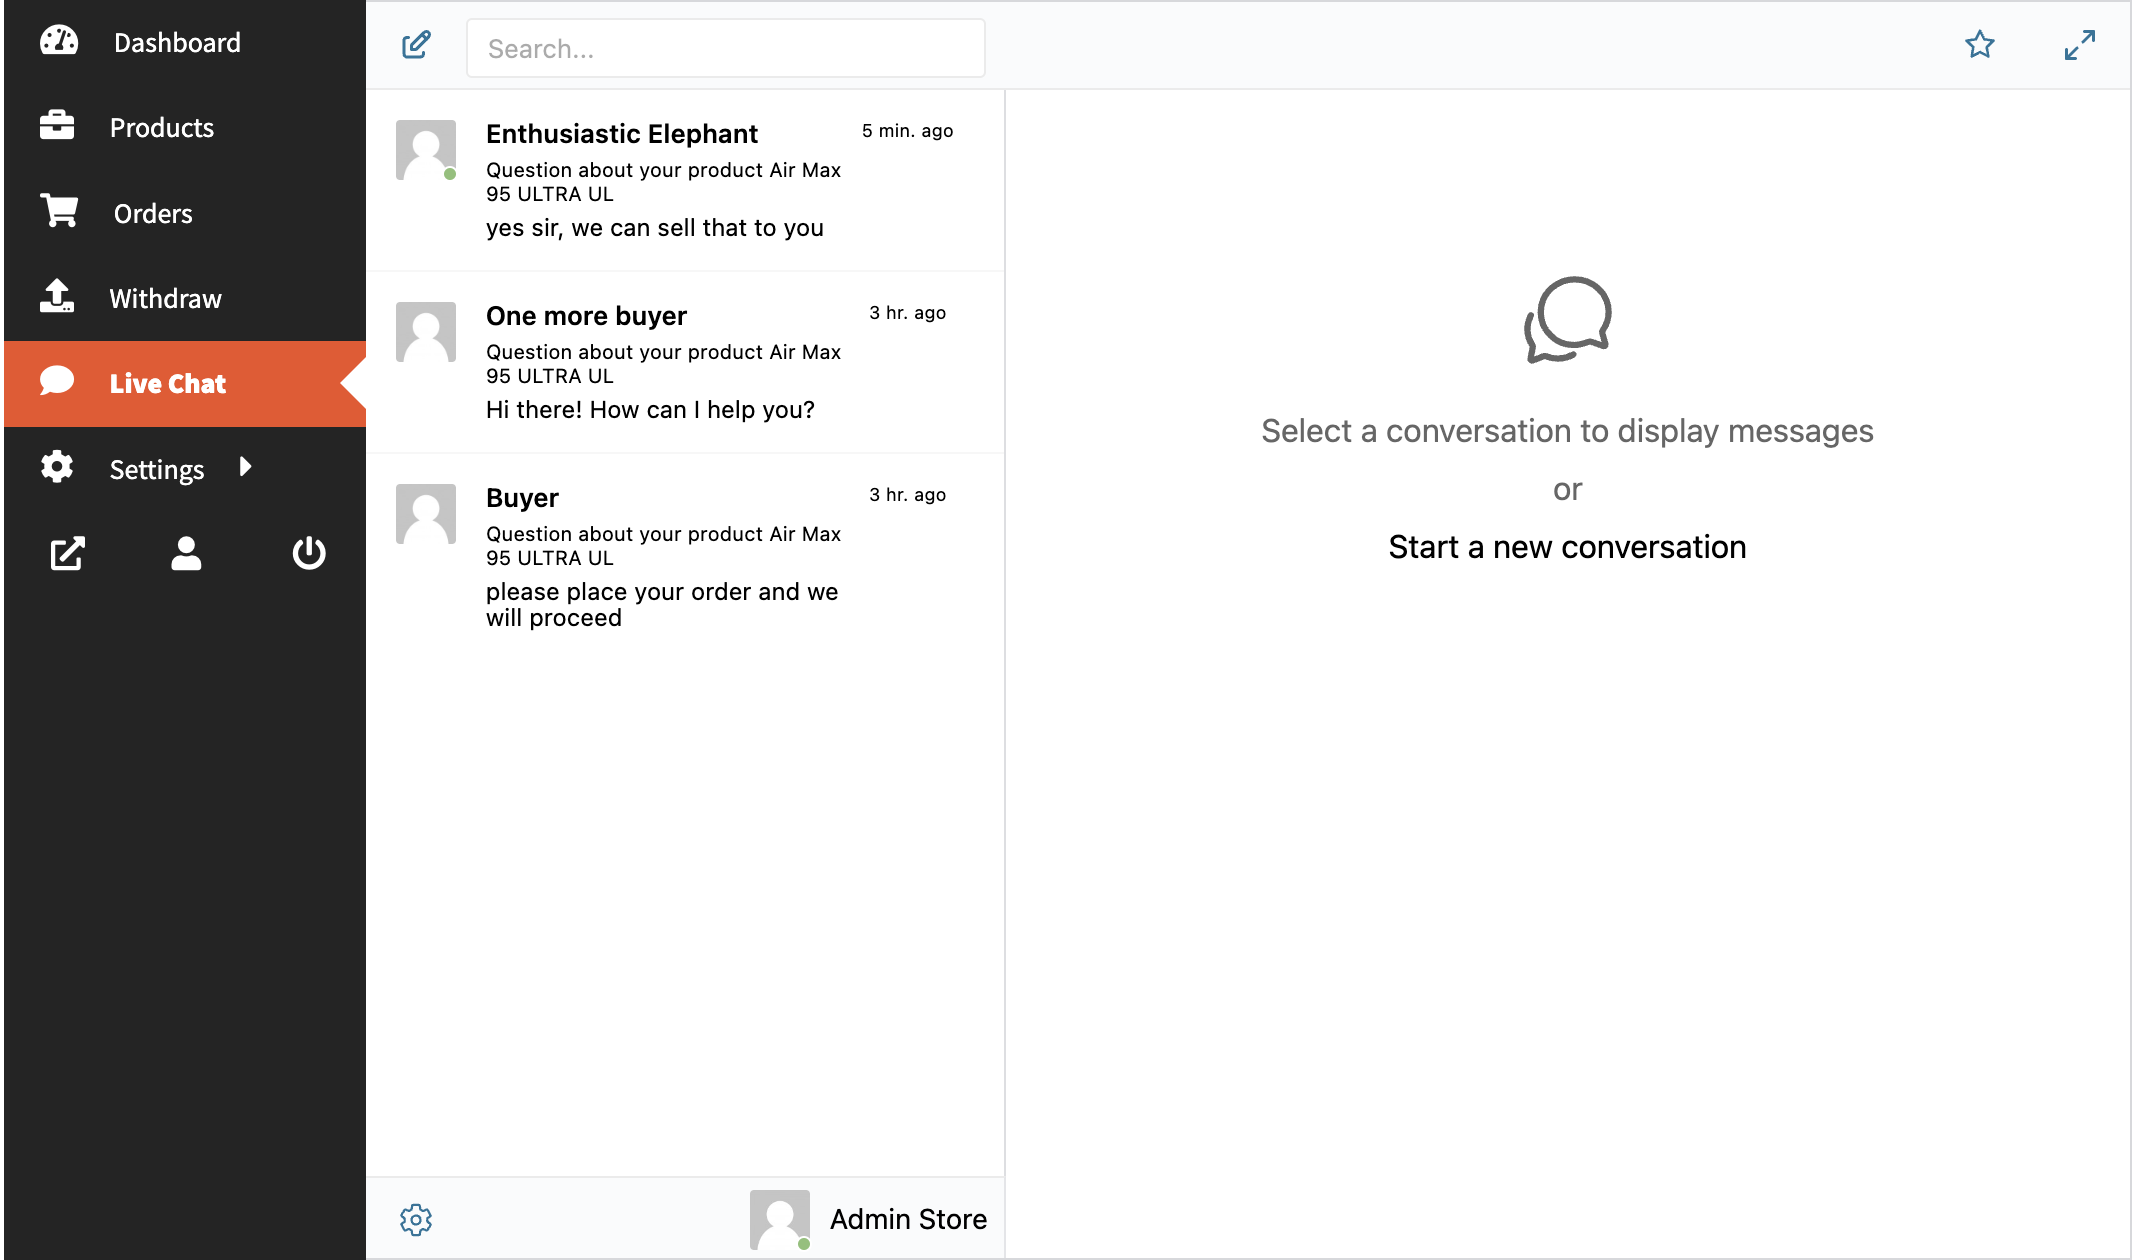Click the Admin Store avatar thumbnail
This screenshot has height=1260, width=2134.
coord(780,1219)
